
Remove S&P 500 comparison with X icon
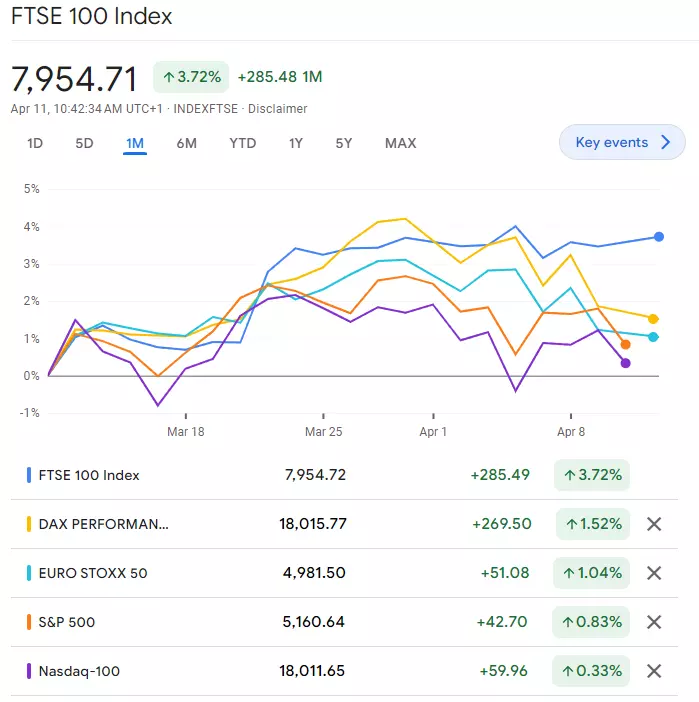click(654, 622)
